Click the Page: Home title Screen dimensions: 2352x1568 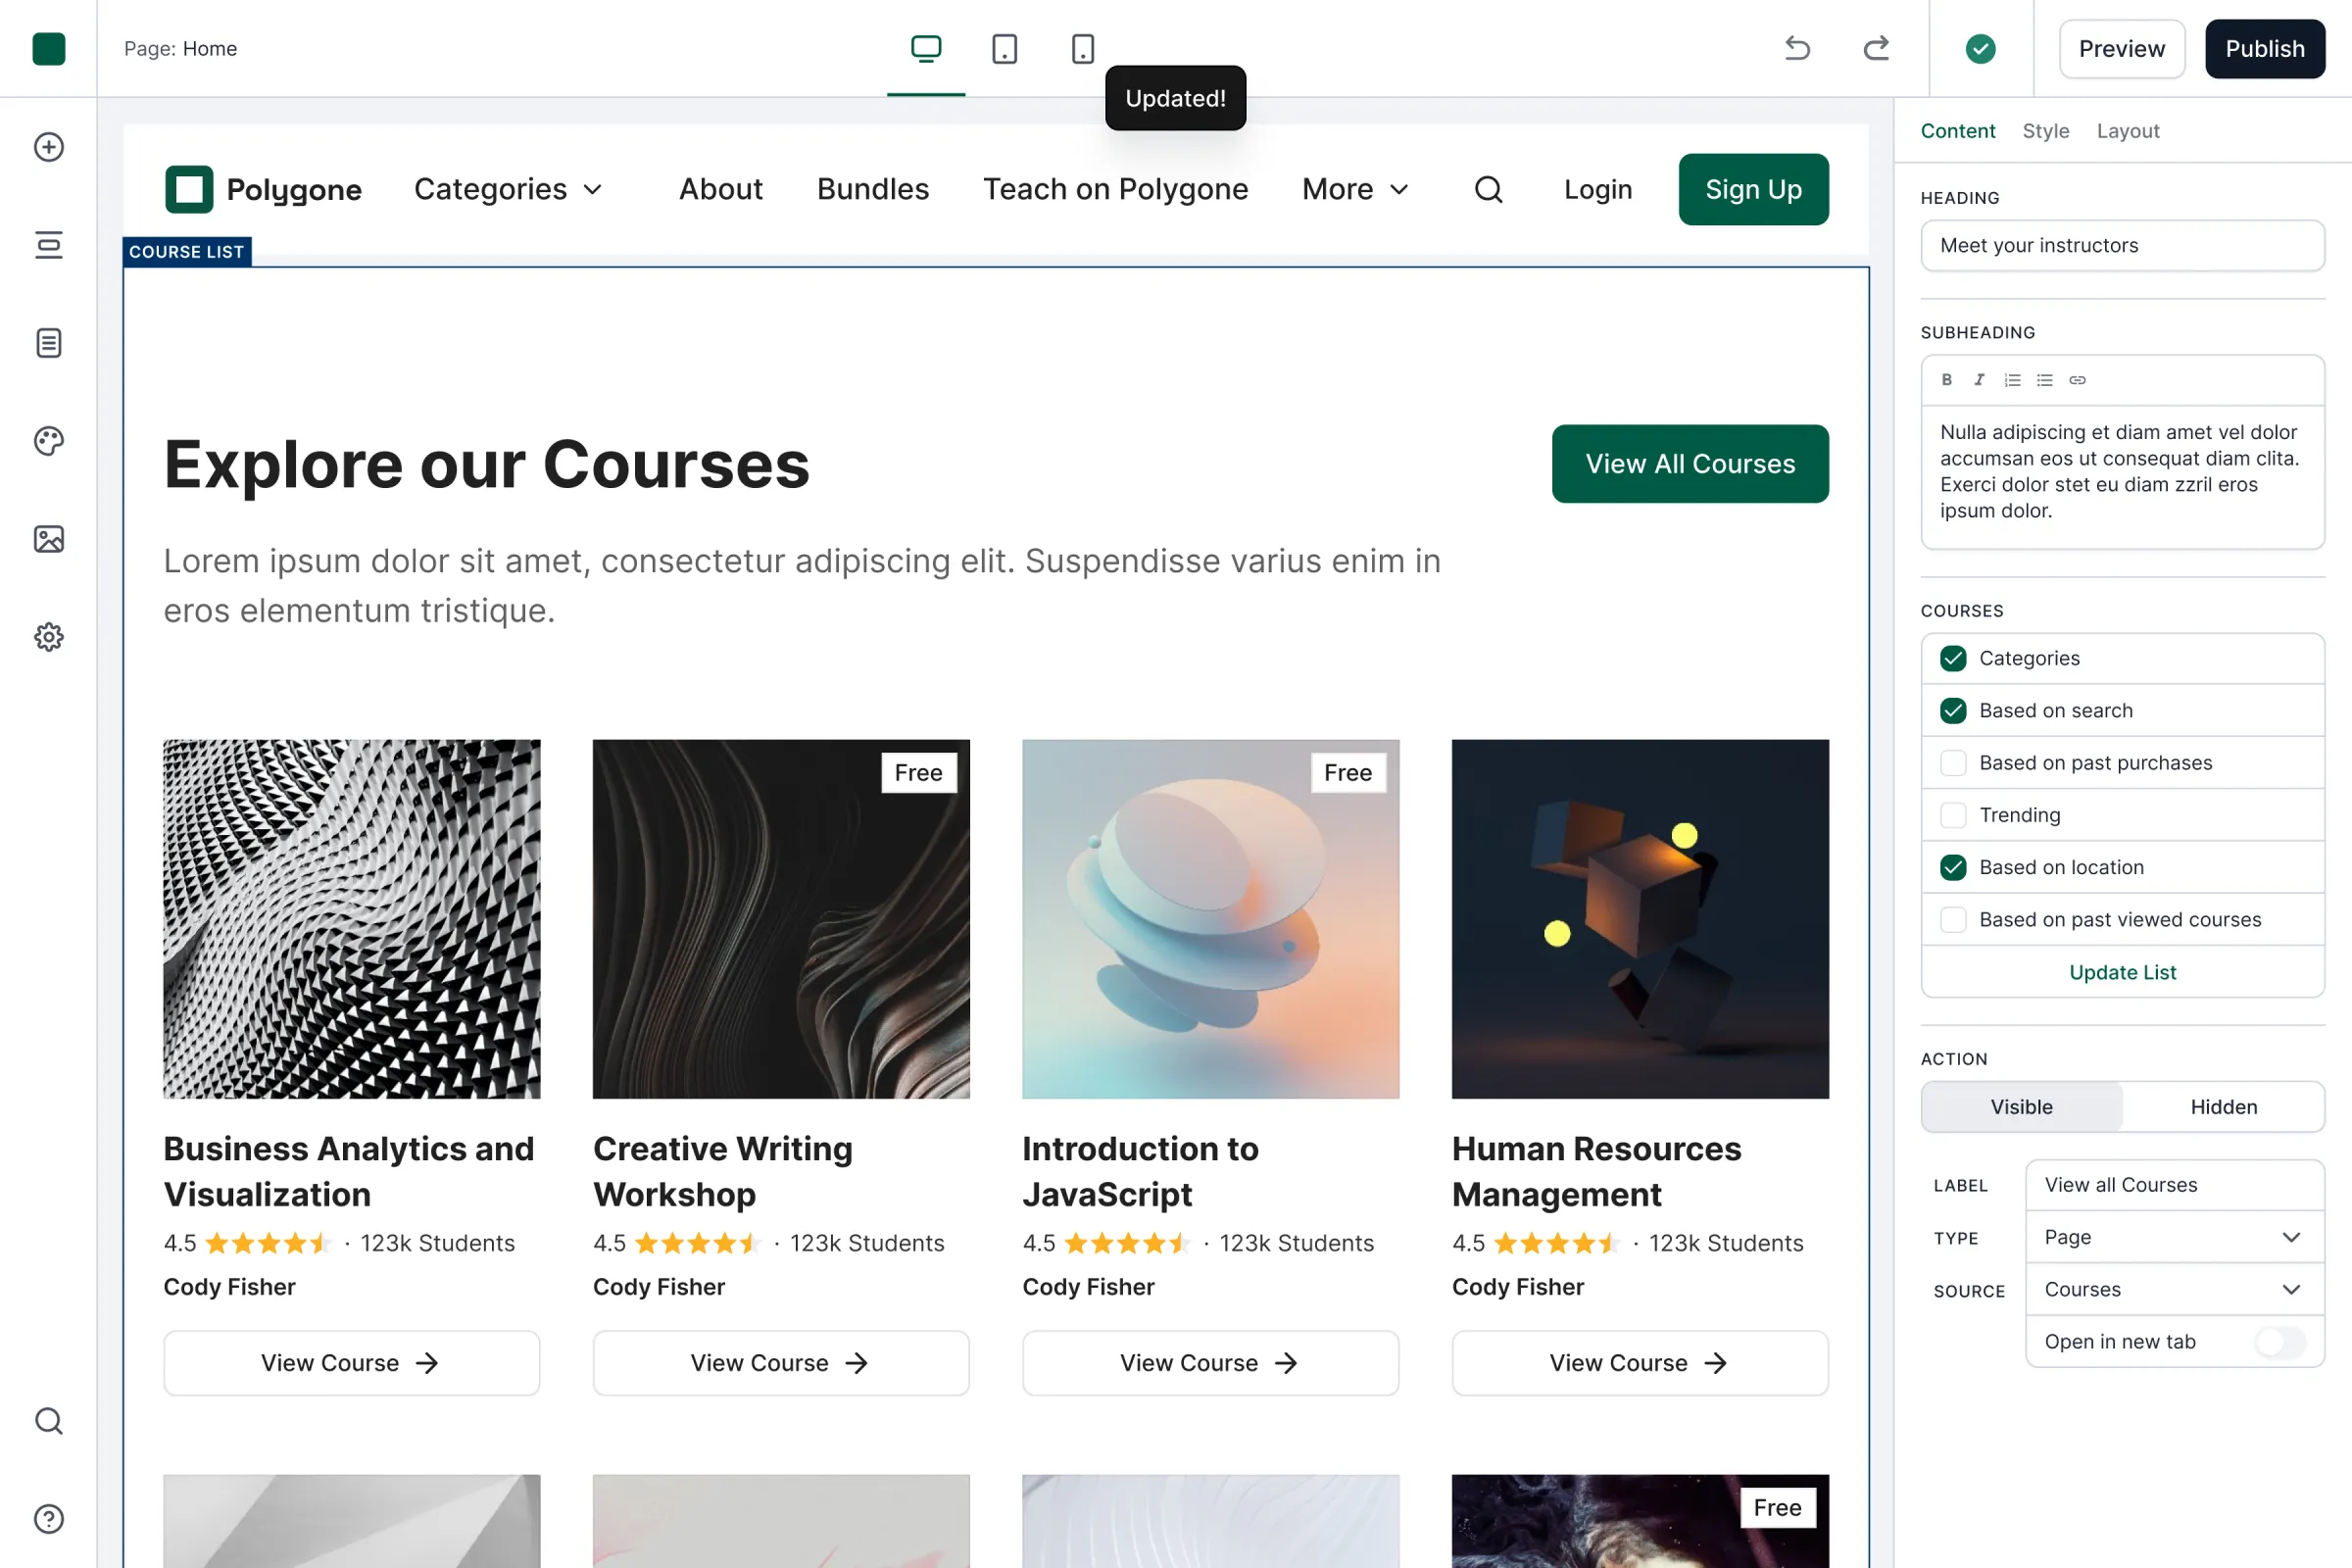coord(180,48)
